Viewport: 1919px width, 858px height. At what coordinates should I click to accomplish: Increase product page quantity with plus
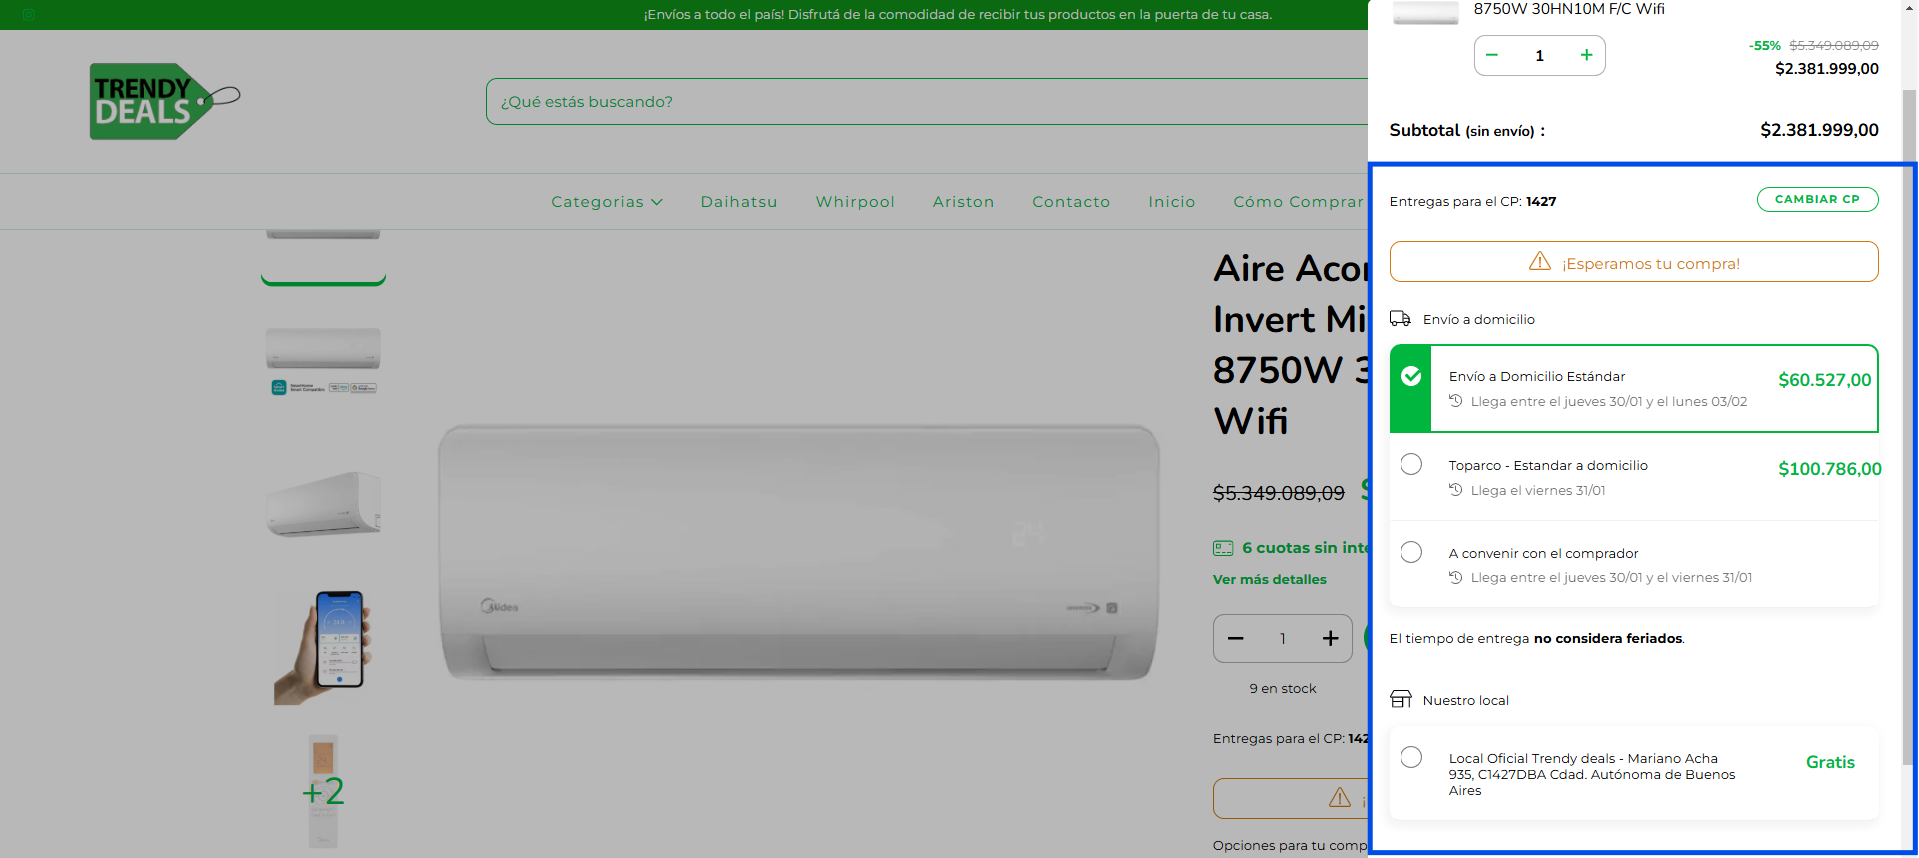[1330, 638]
